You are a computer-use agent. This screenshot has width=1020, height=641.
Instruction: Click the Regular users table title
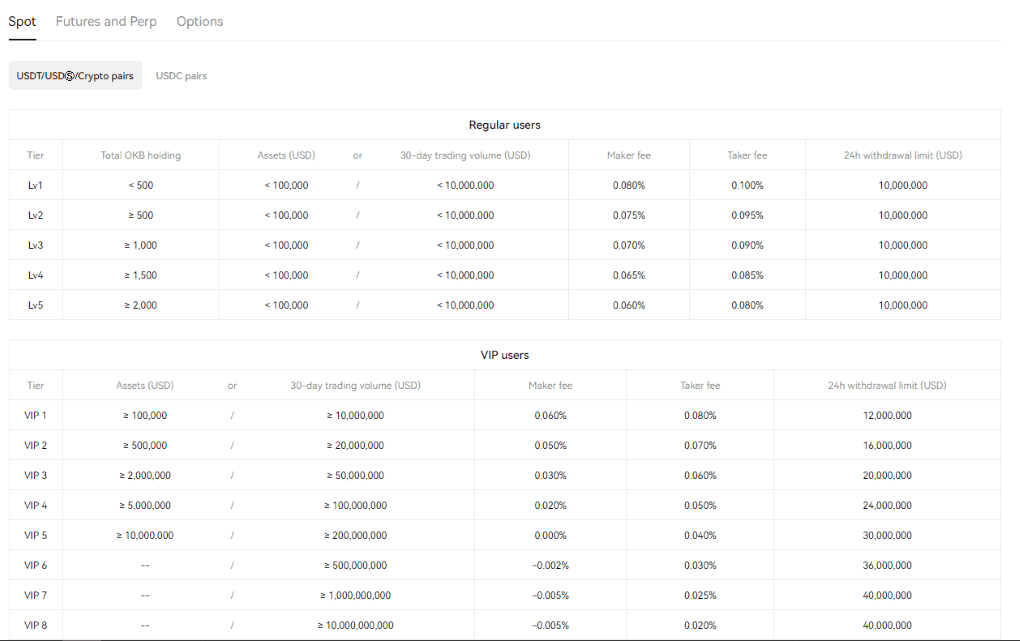click(504, 125)
